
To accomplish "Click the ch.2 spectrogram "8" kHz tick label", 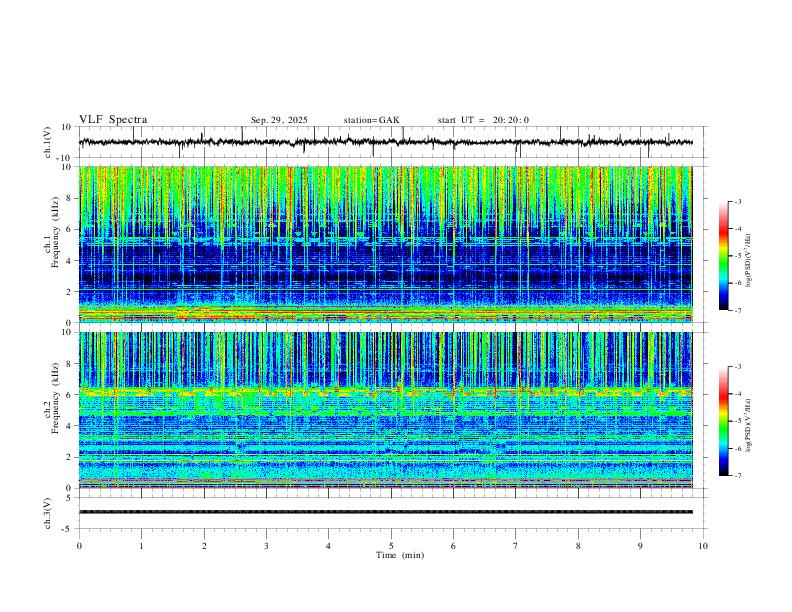I will pyautogui.click(x=70, y=364).
